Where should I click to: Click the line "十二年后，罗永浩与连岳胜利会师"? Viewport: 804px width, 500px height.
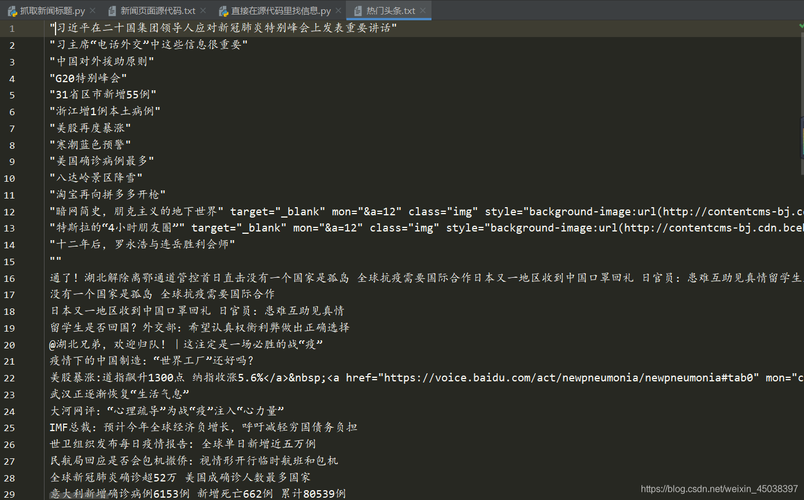point(142,244)
